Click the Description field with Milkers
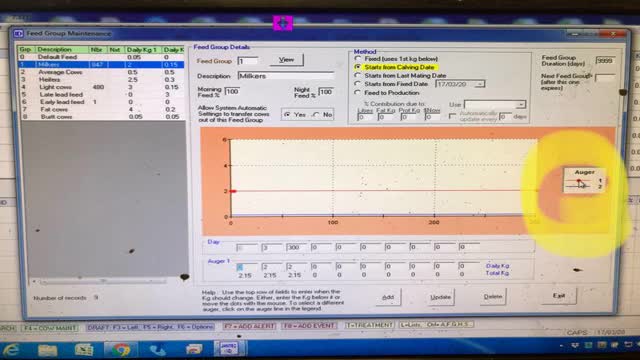 [x=286, y=76]
